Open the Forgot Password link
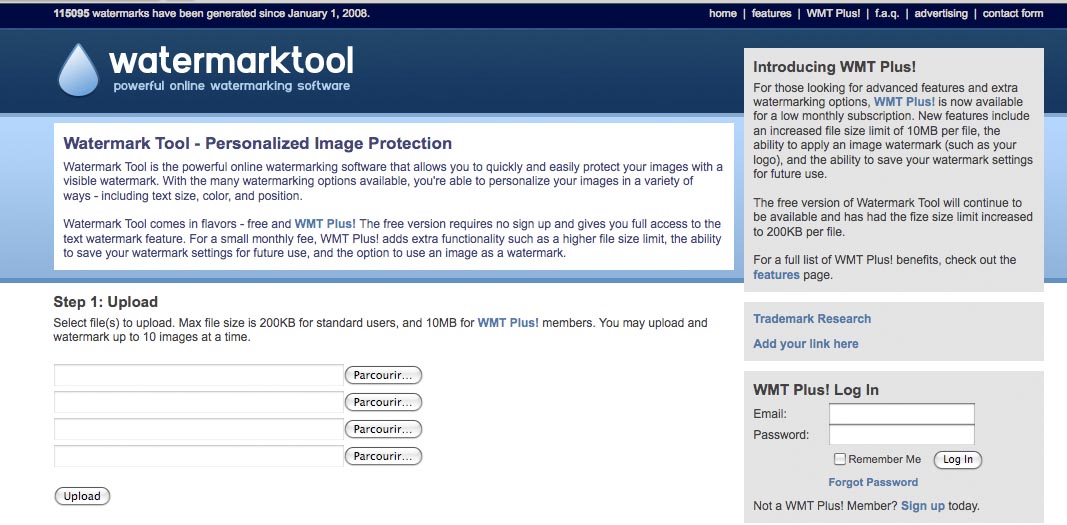This screenshot has width=1067, height=525. point(873,482)
